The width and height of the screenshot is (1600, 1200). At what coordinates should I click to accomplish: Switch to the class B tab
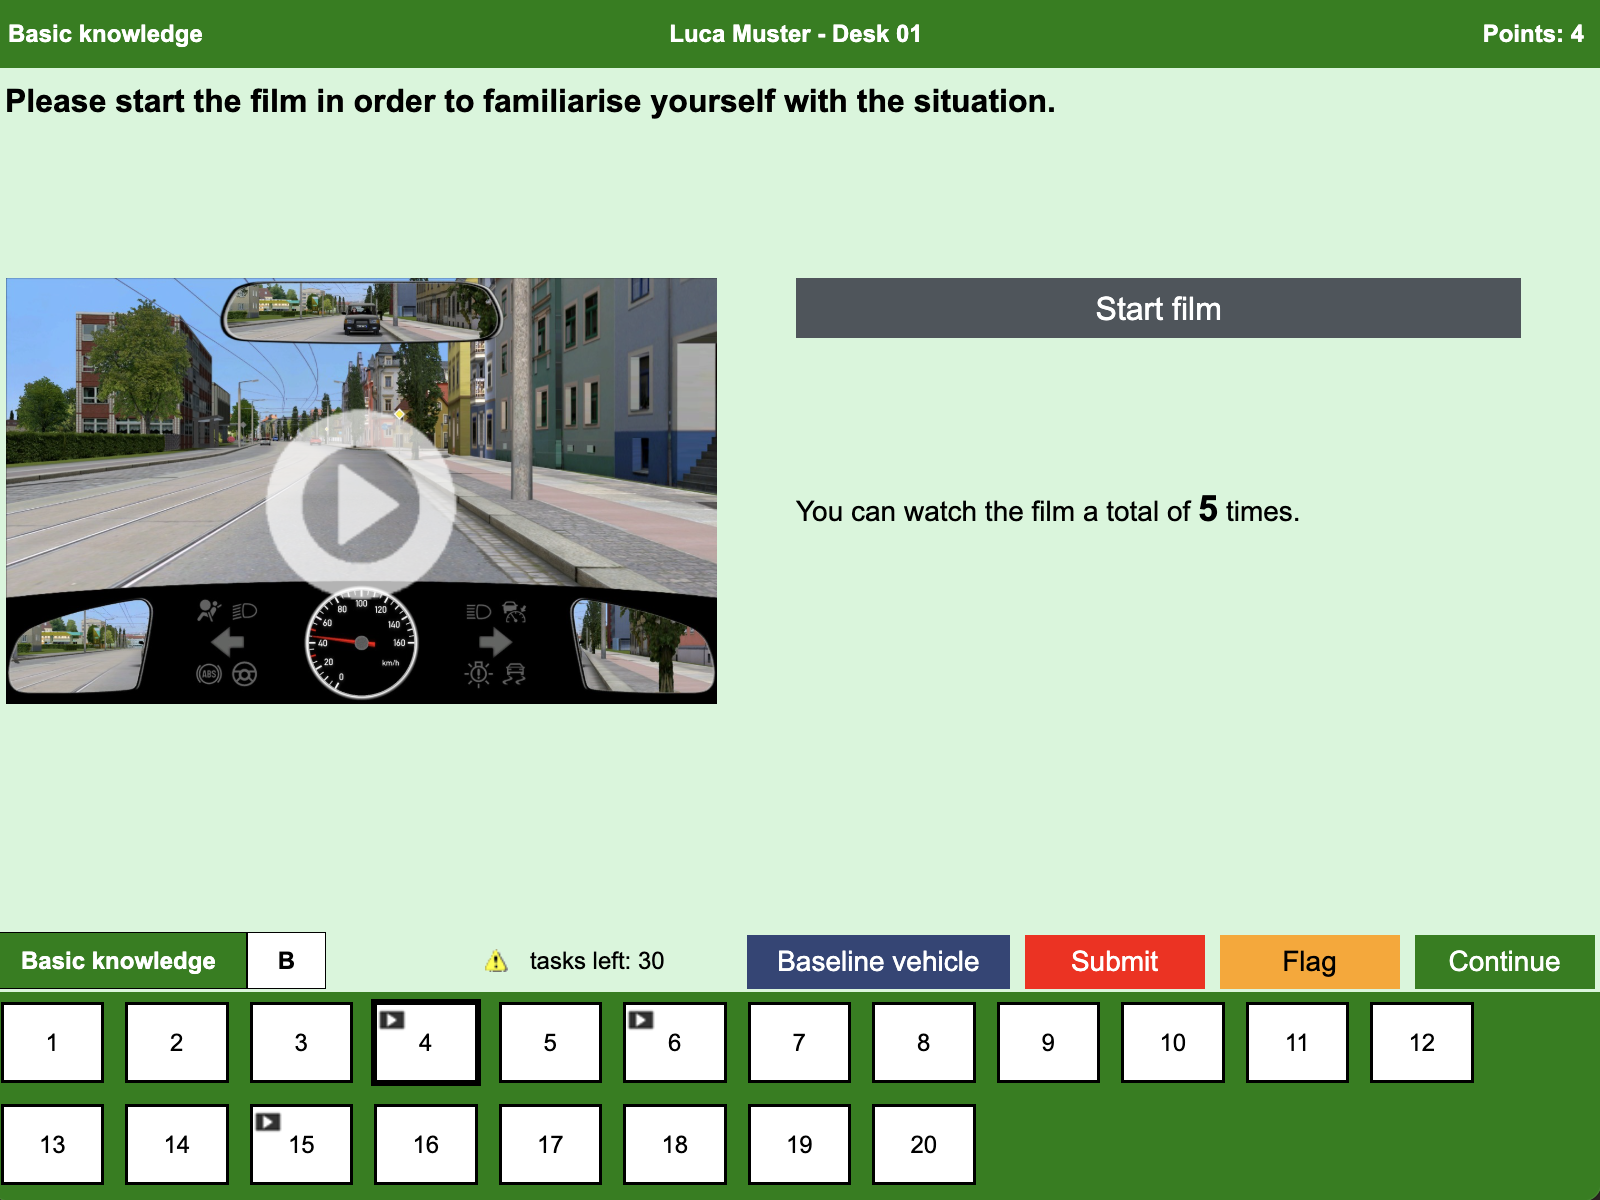286,961
